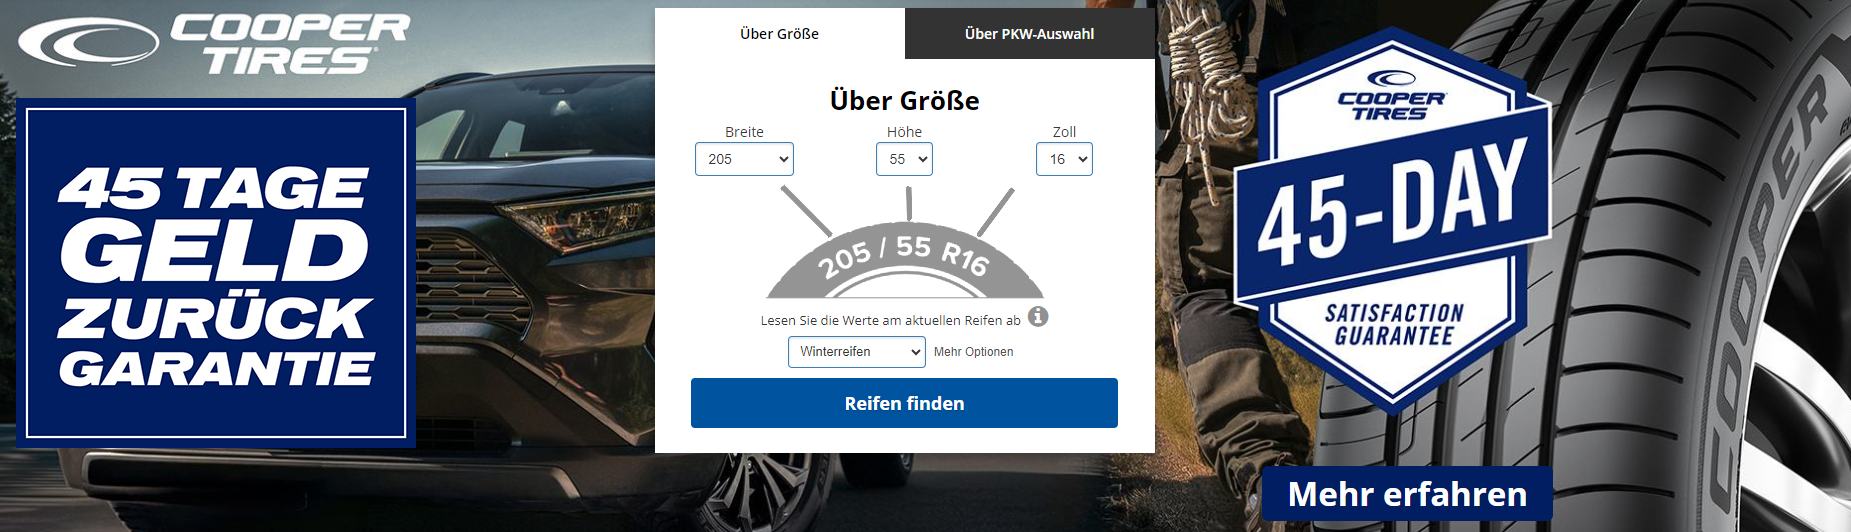Viewport: 1851px width, 532px height.
Task: Open the Breite width dropdown
Action: click(744, 159)
